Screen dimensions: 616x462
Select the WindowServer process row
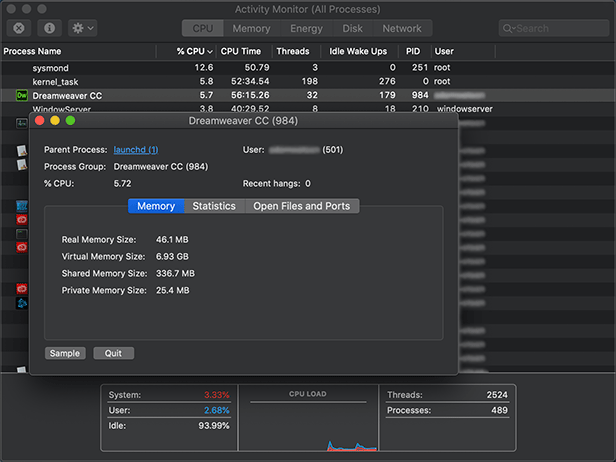pos(308,108)
